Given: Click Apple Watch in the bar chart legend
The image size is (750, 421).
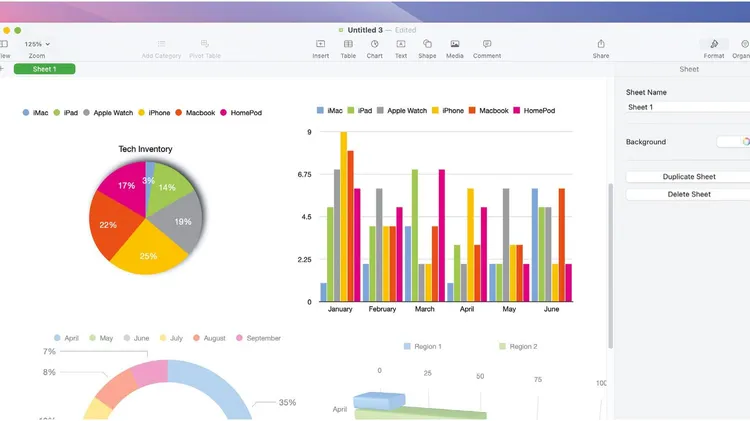Looking at the screenshot, I should (402, 111).
